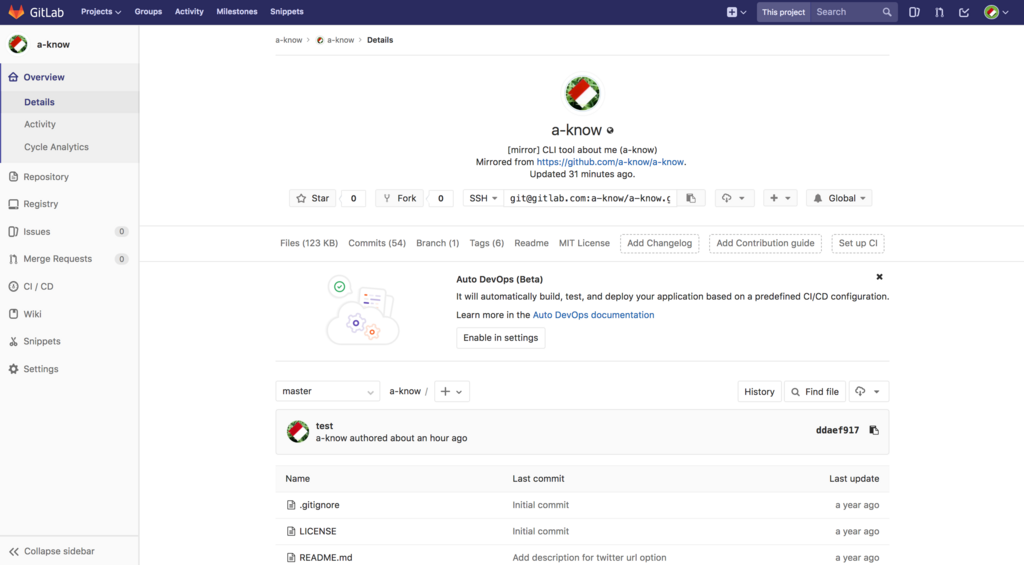Open the new item plus menu in navbar

coord(737,12)
